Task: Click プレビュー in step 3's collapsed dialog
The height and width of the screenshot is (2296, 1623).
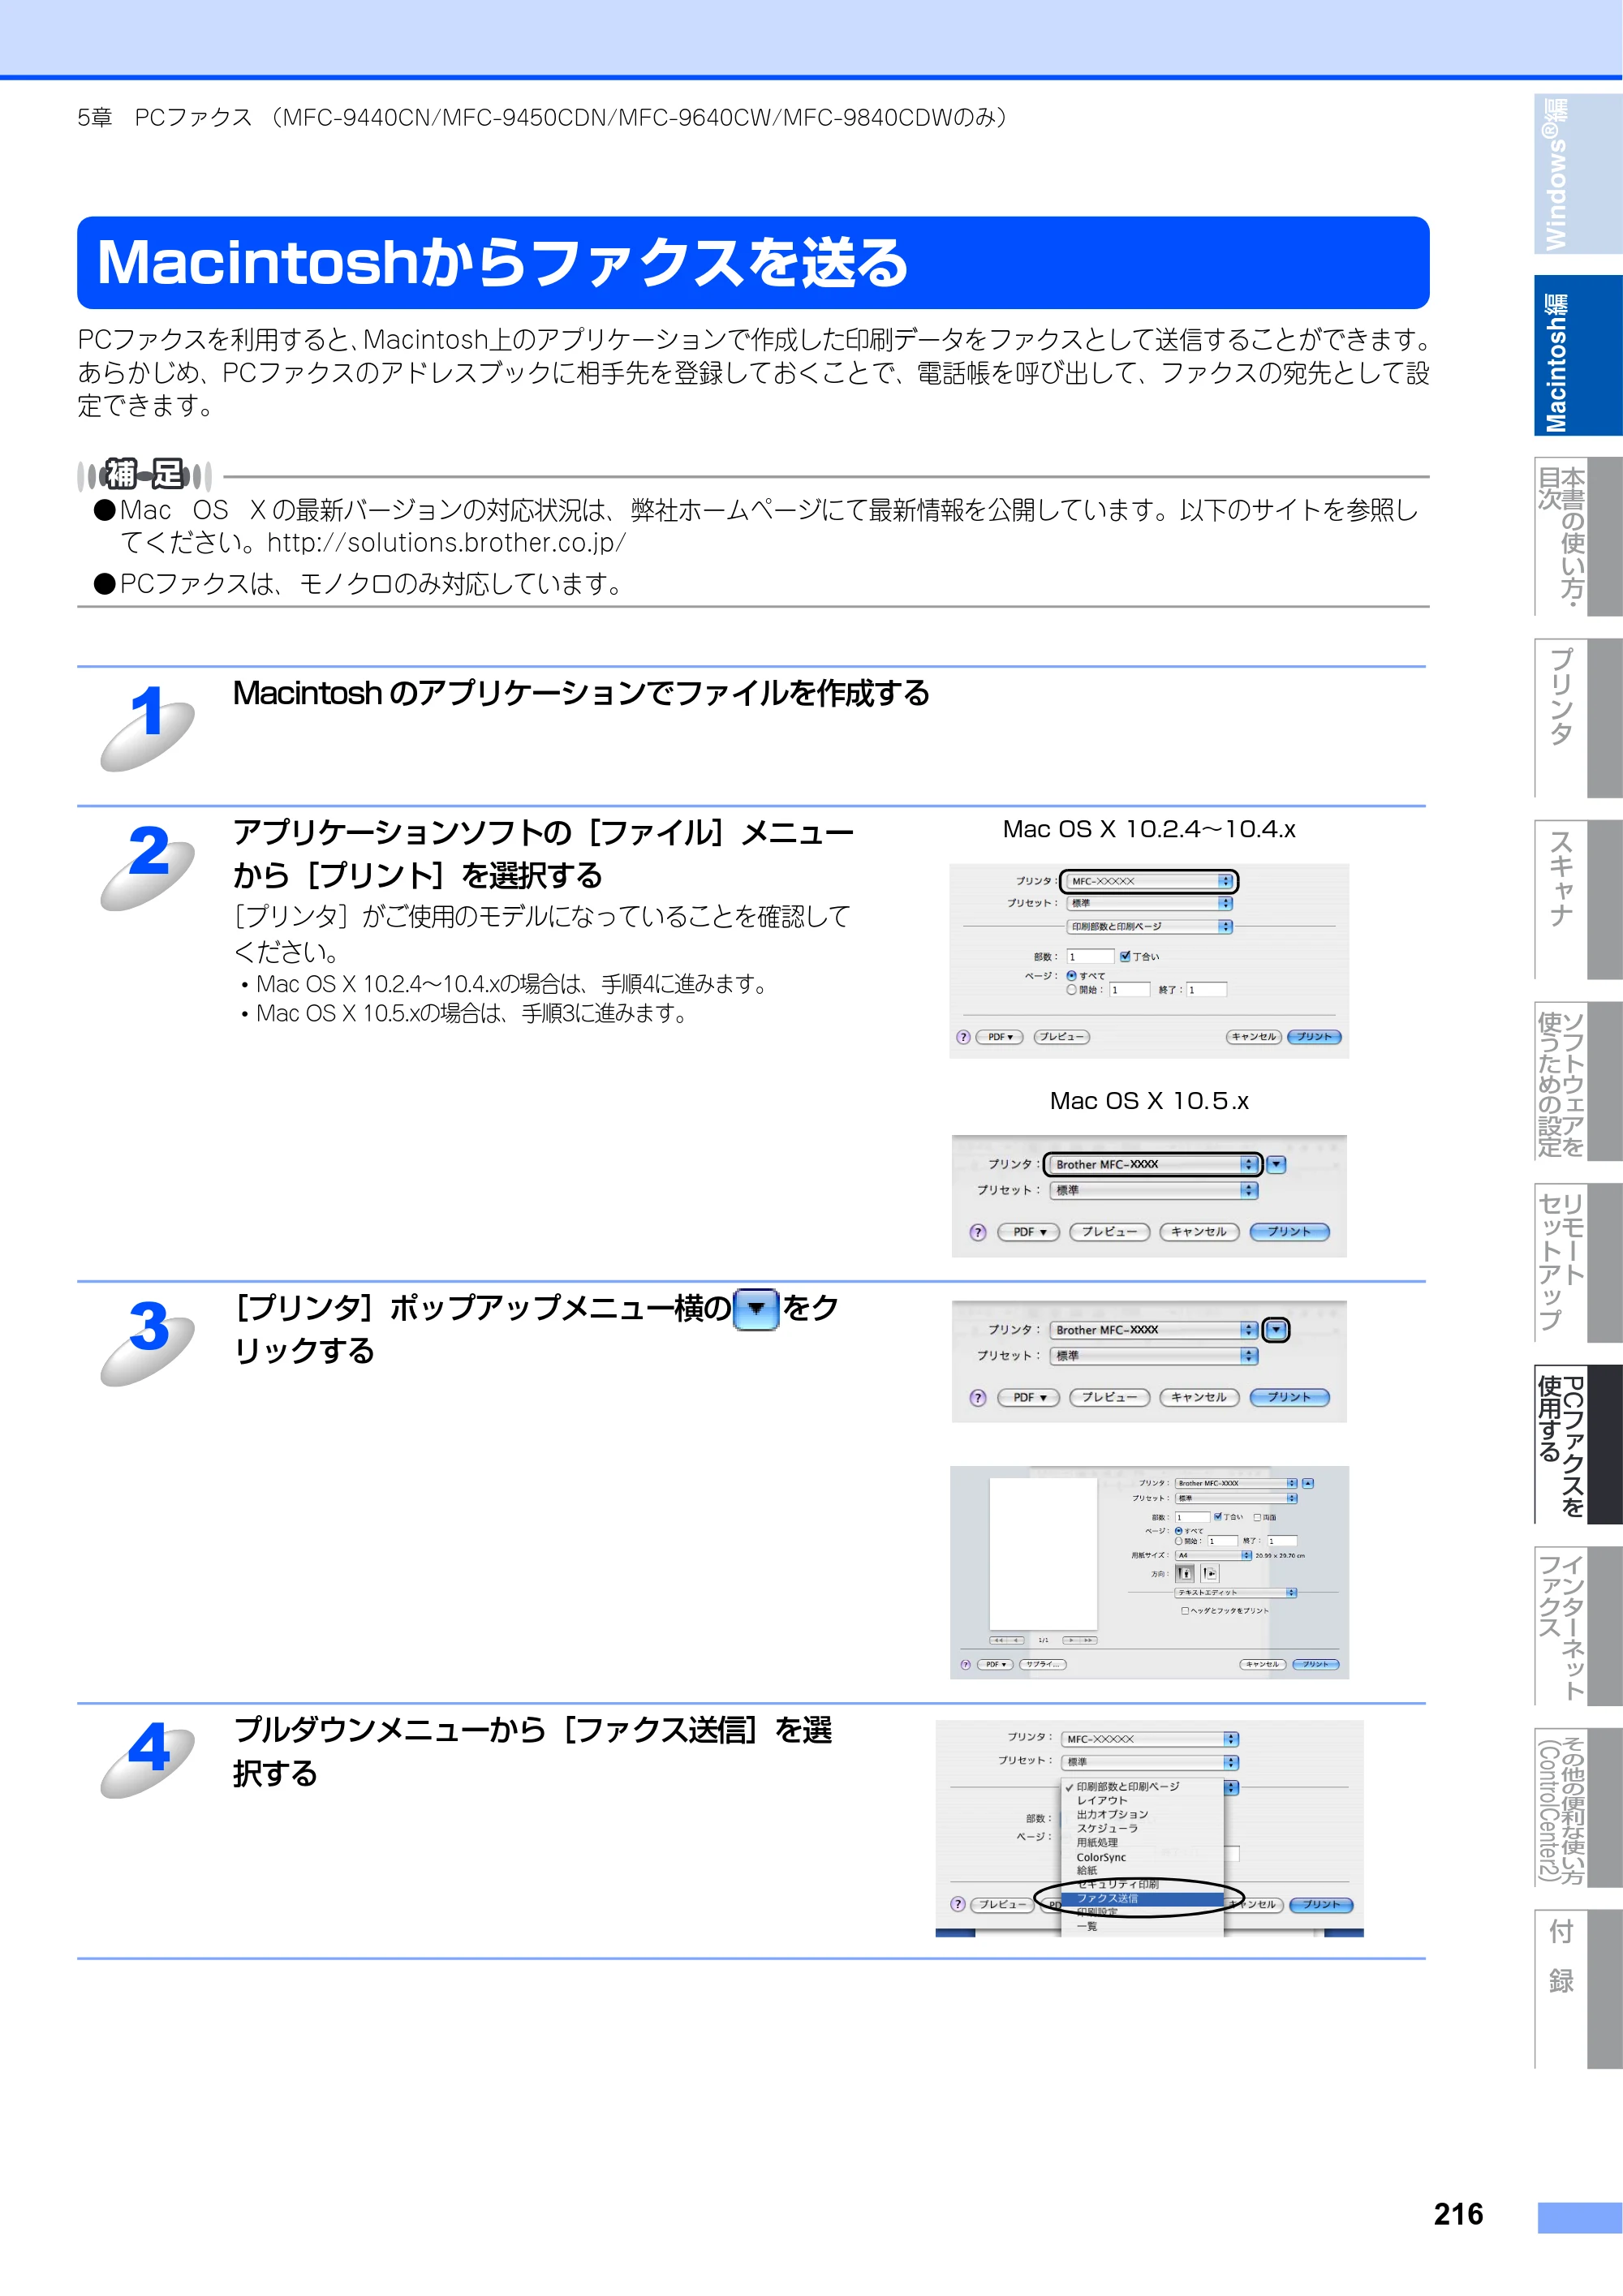Action: (x=1109, y=1397)
